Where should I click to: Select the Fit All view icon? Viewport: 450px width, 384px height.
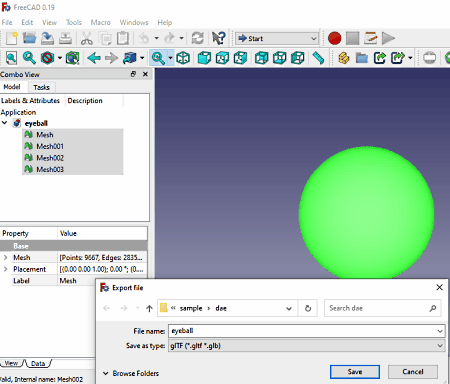pyautogui.click(x=12, y=58)
